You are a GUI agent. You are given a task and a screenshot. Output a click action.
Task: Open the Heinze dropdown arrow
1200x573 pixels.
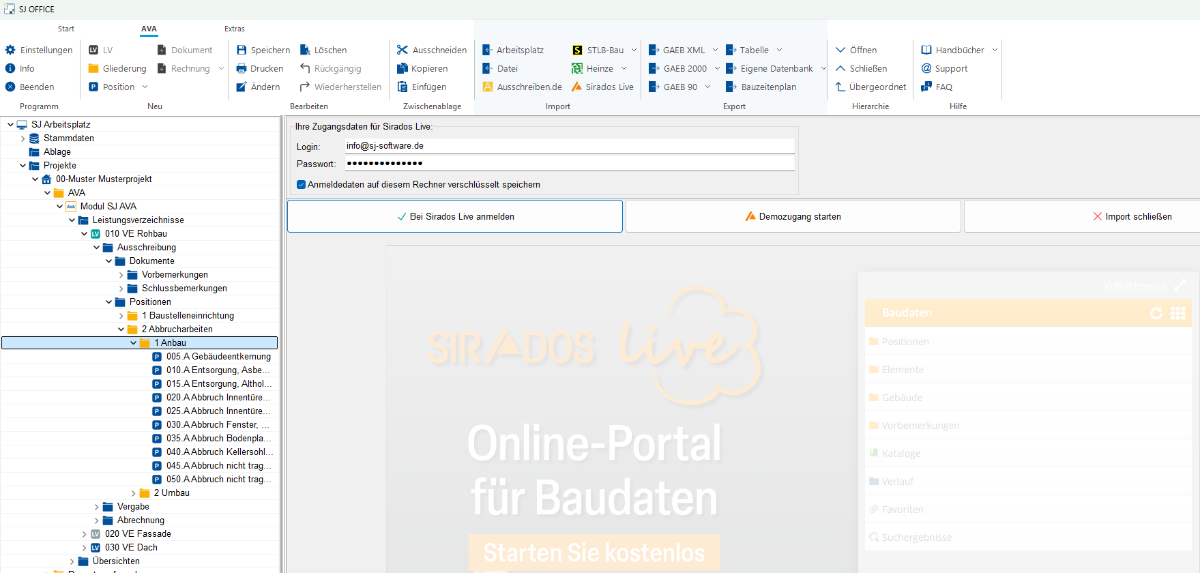click(623, 69)
